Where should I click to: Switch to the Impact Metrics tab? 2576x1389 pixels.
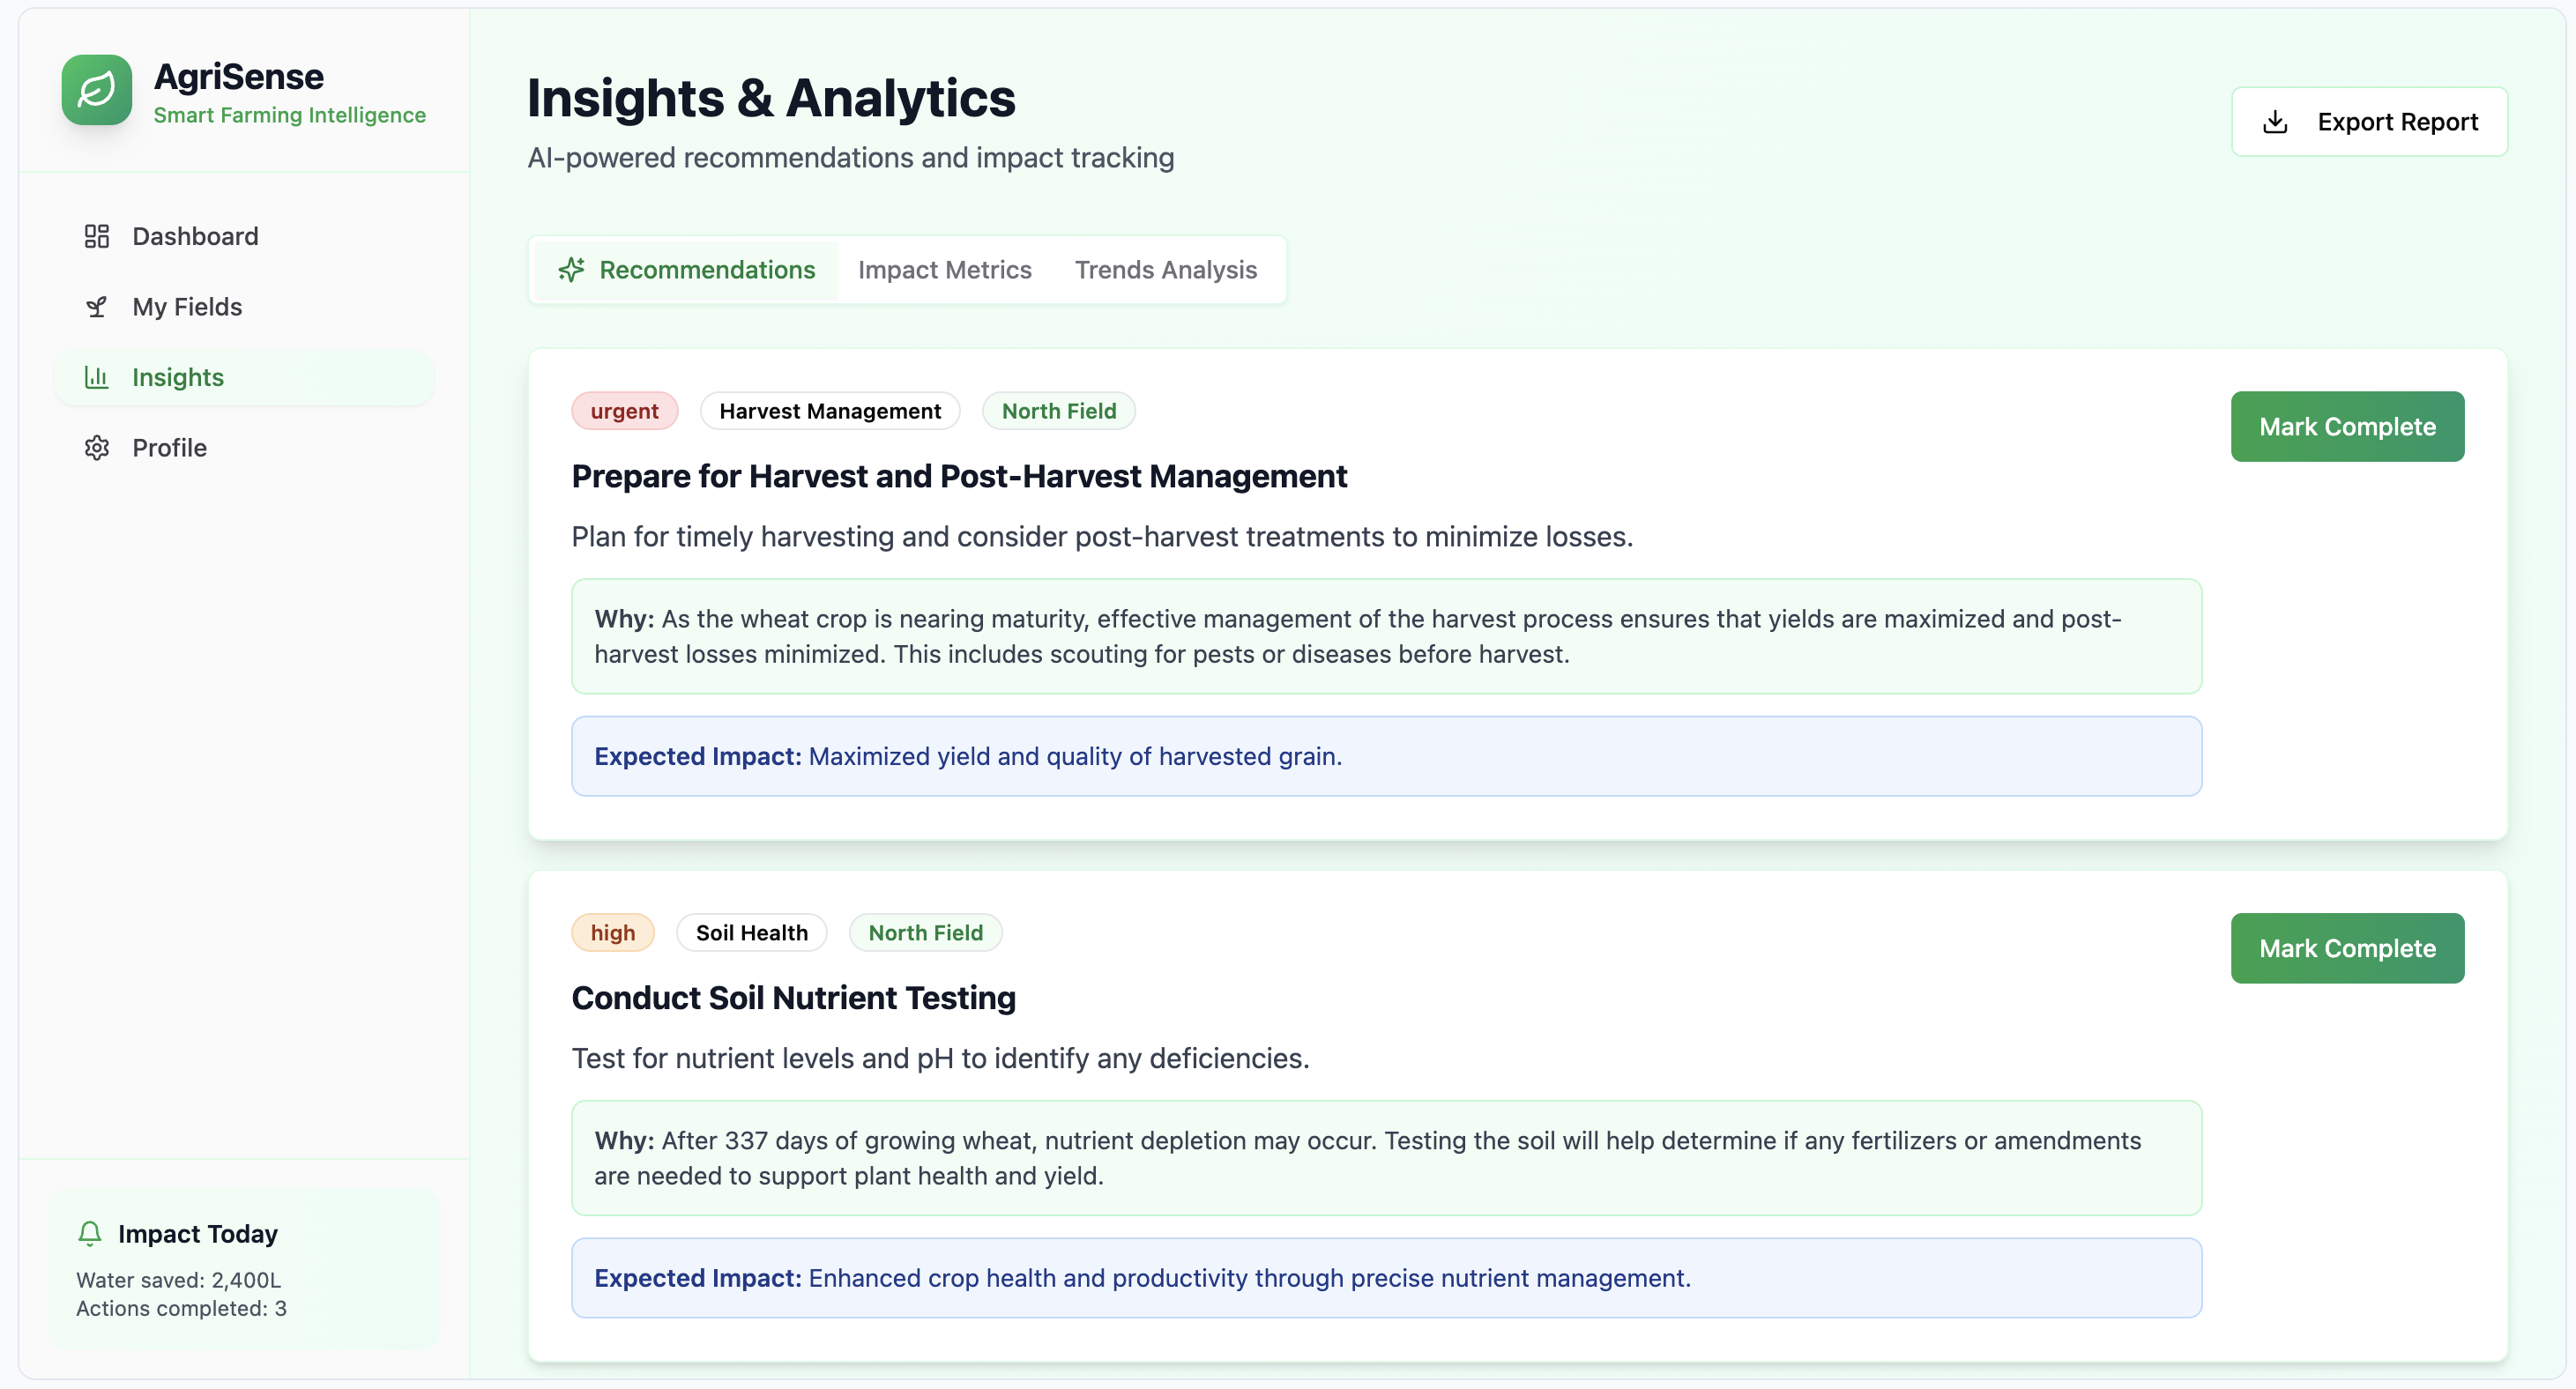(x=944, y=270)
